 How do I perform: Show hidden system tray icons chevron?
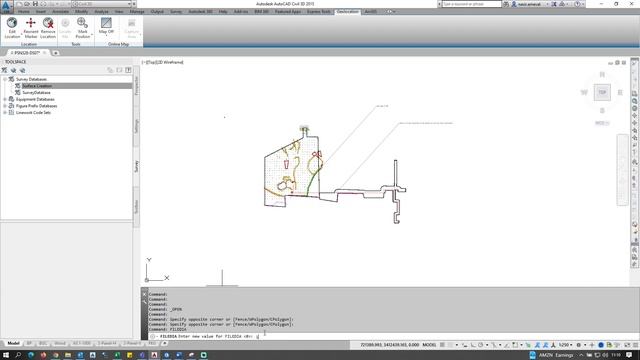pyautogui.click(x=581, y=355)
